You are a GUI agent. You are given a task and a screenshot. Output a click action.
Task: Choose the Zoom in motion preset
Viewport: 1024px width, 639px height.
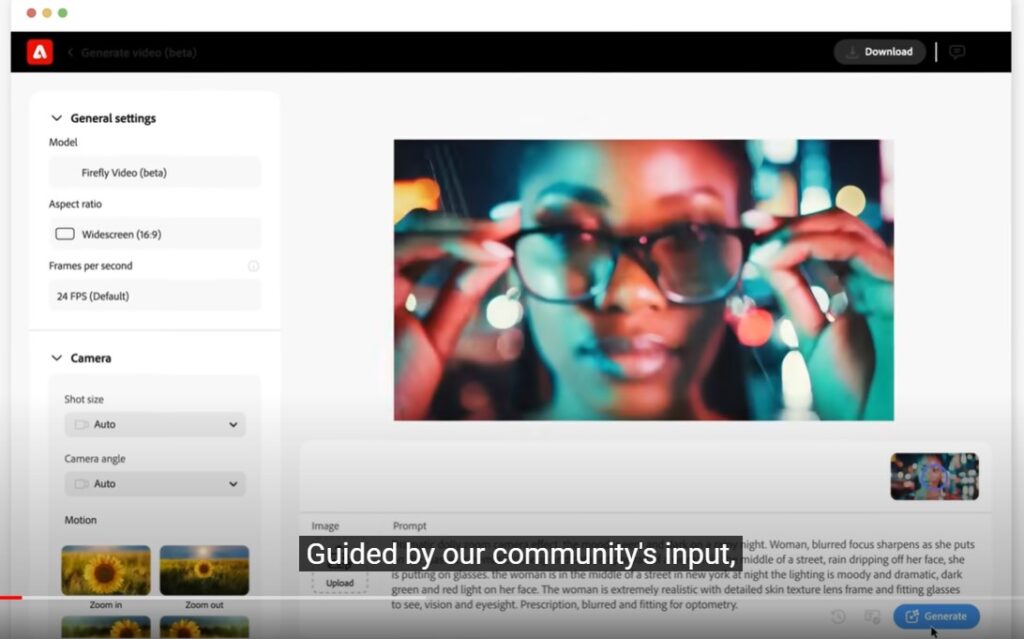106,570
